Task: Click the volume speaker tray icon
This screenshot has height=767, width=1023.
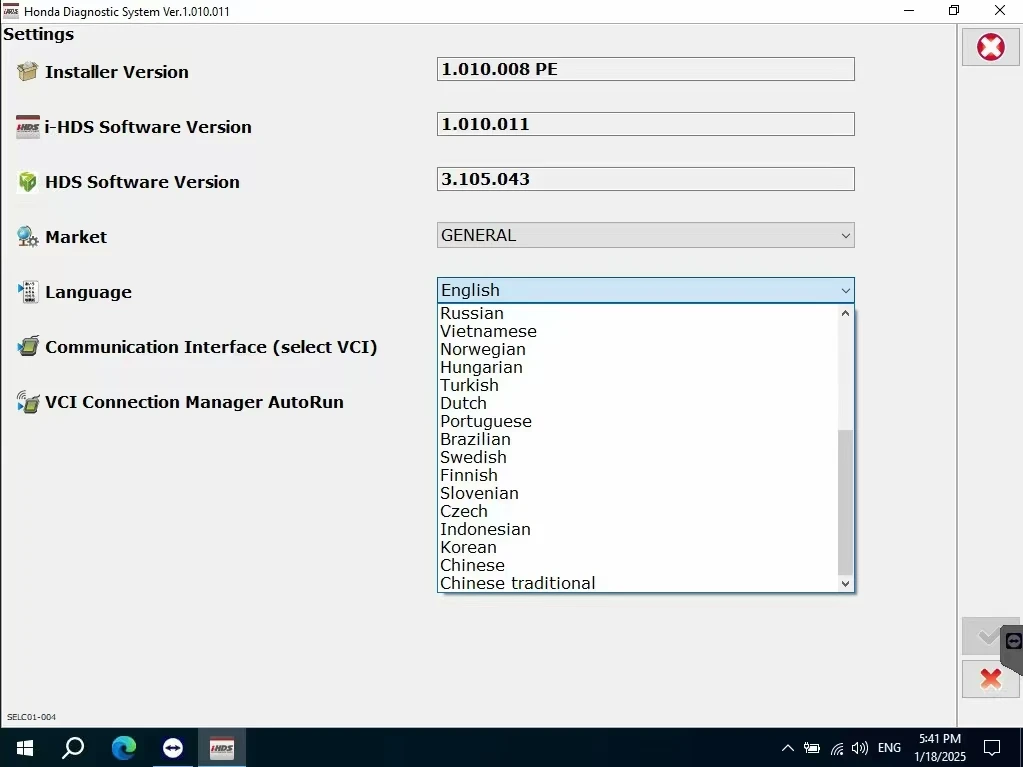Action: 859,748
